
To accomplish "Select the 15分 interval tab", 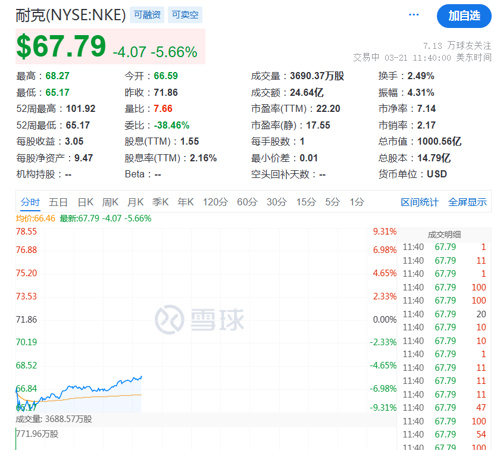I will coord(306,202).
